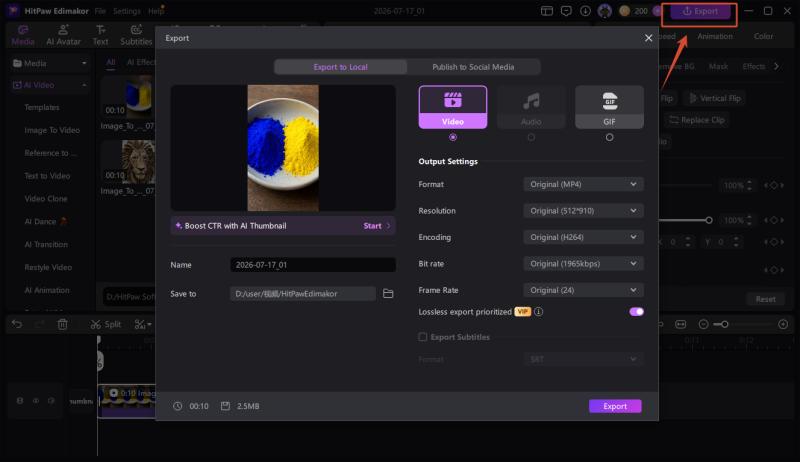
Task: Click the Reset button in properties panel
Action: (x=765, y=299)
